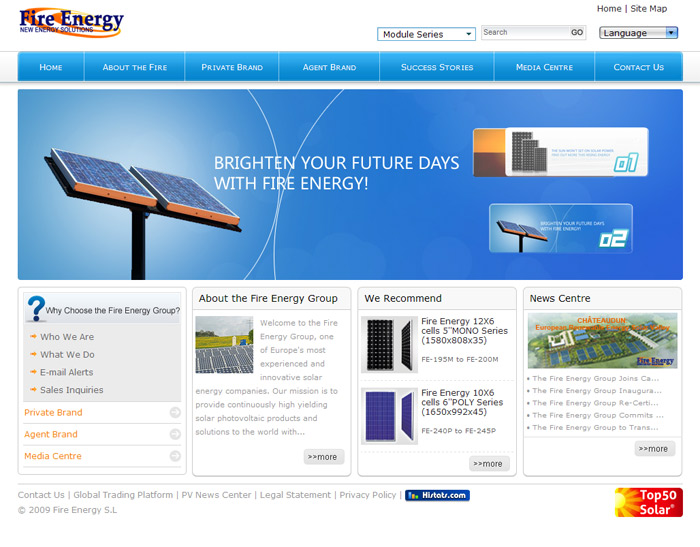Open PV News Center footer link
This screenshot has height=547, width=700.
point(216,495)
